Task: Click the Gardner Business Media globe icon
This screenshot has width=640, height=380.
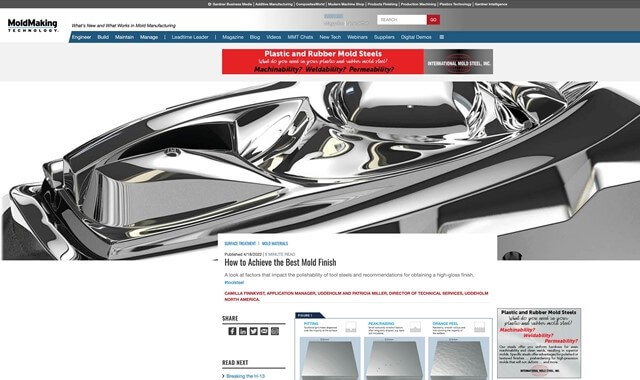Action: coord(209,4)
